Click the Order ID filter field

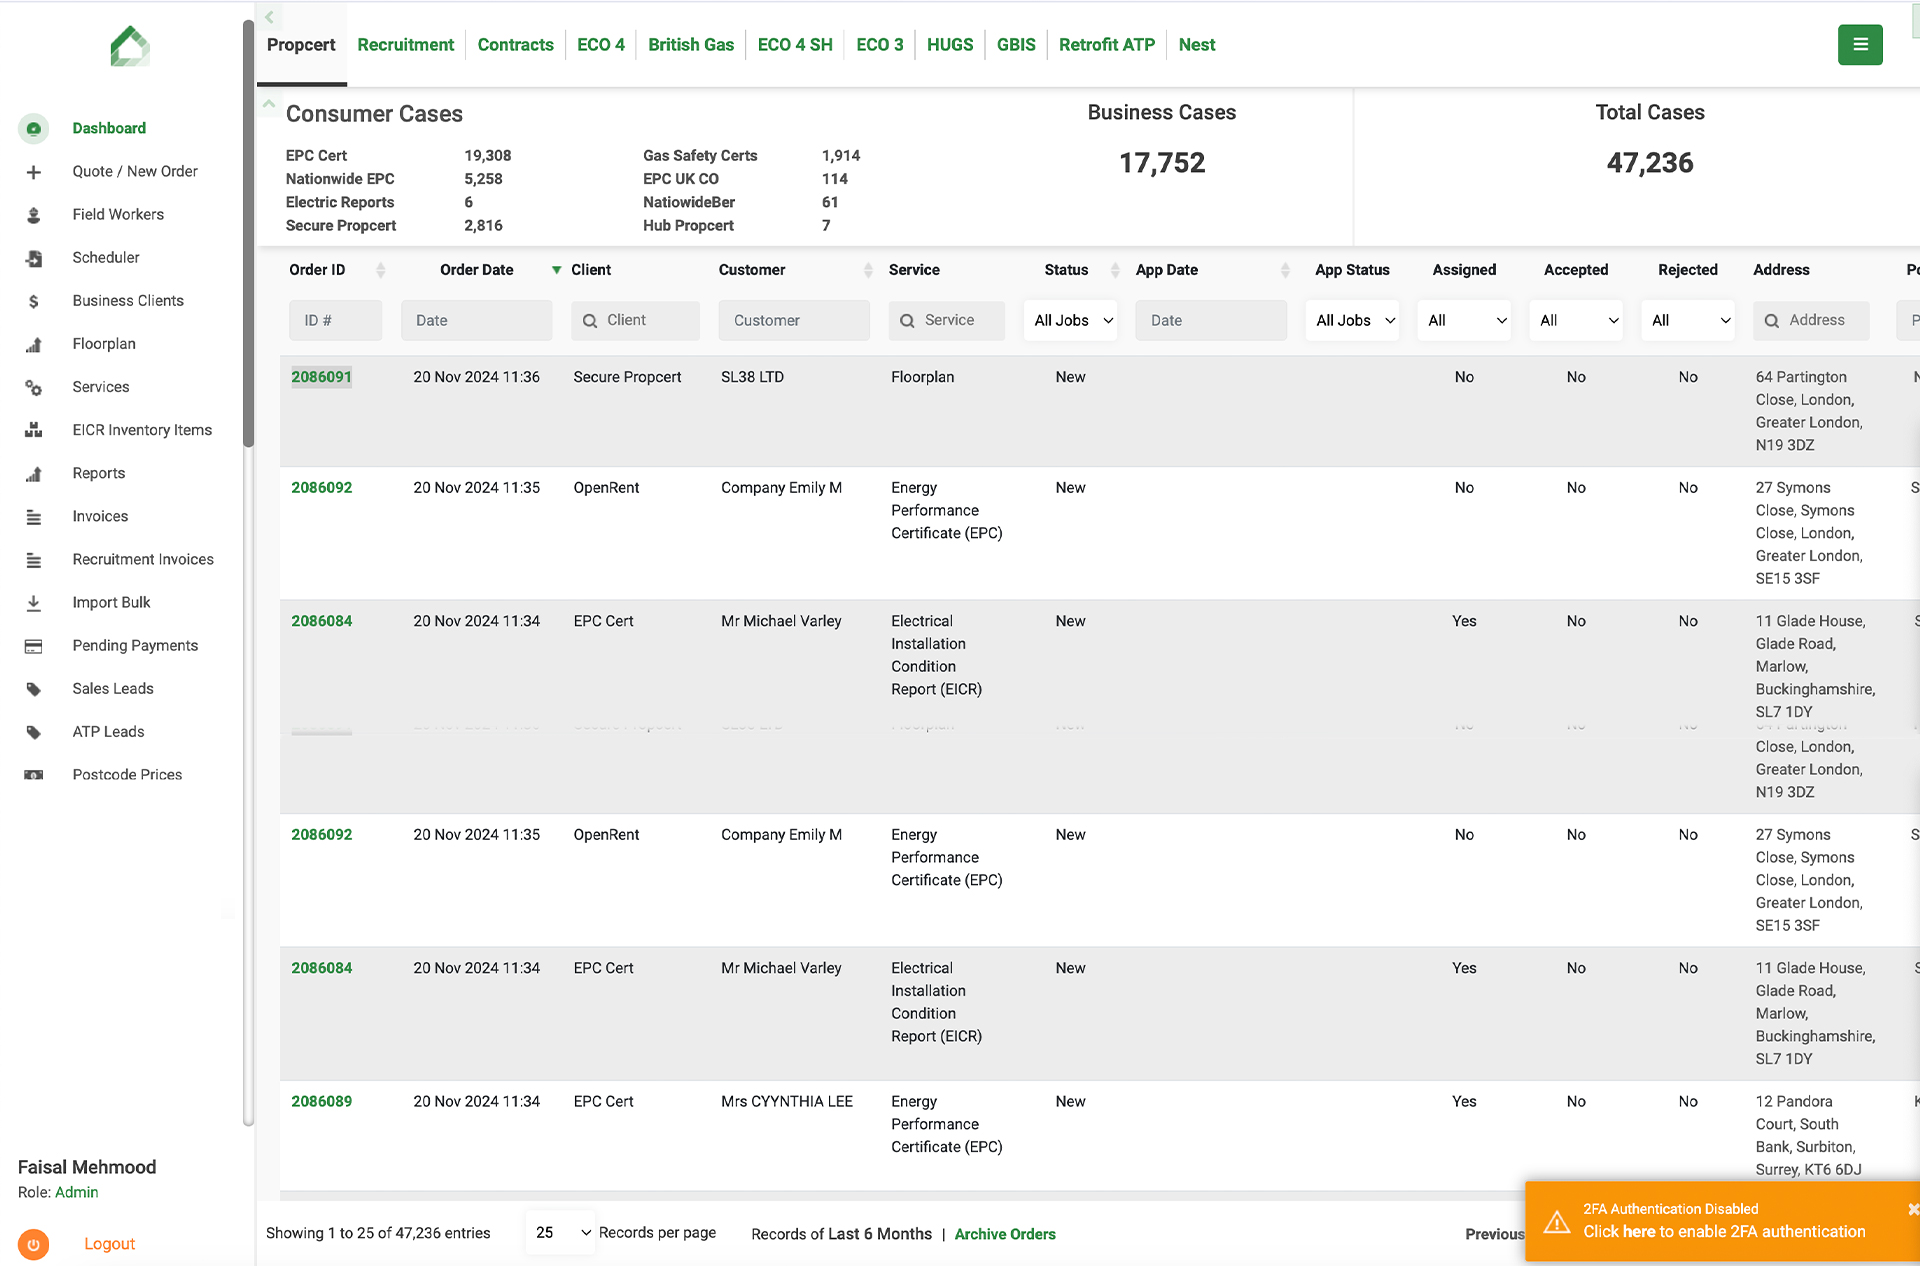coord(335,321)
